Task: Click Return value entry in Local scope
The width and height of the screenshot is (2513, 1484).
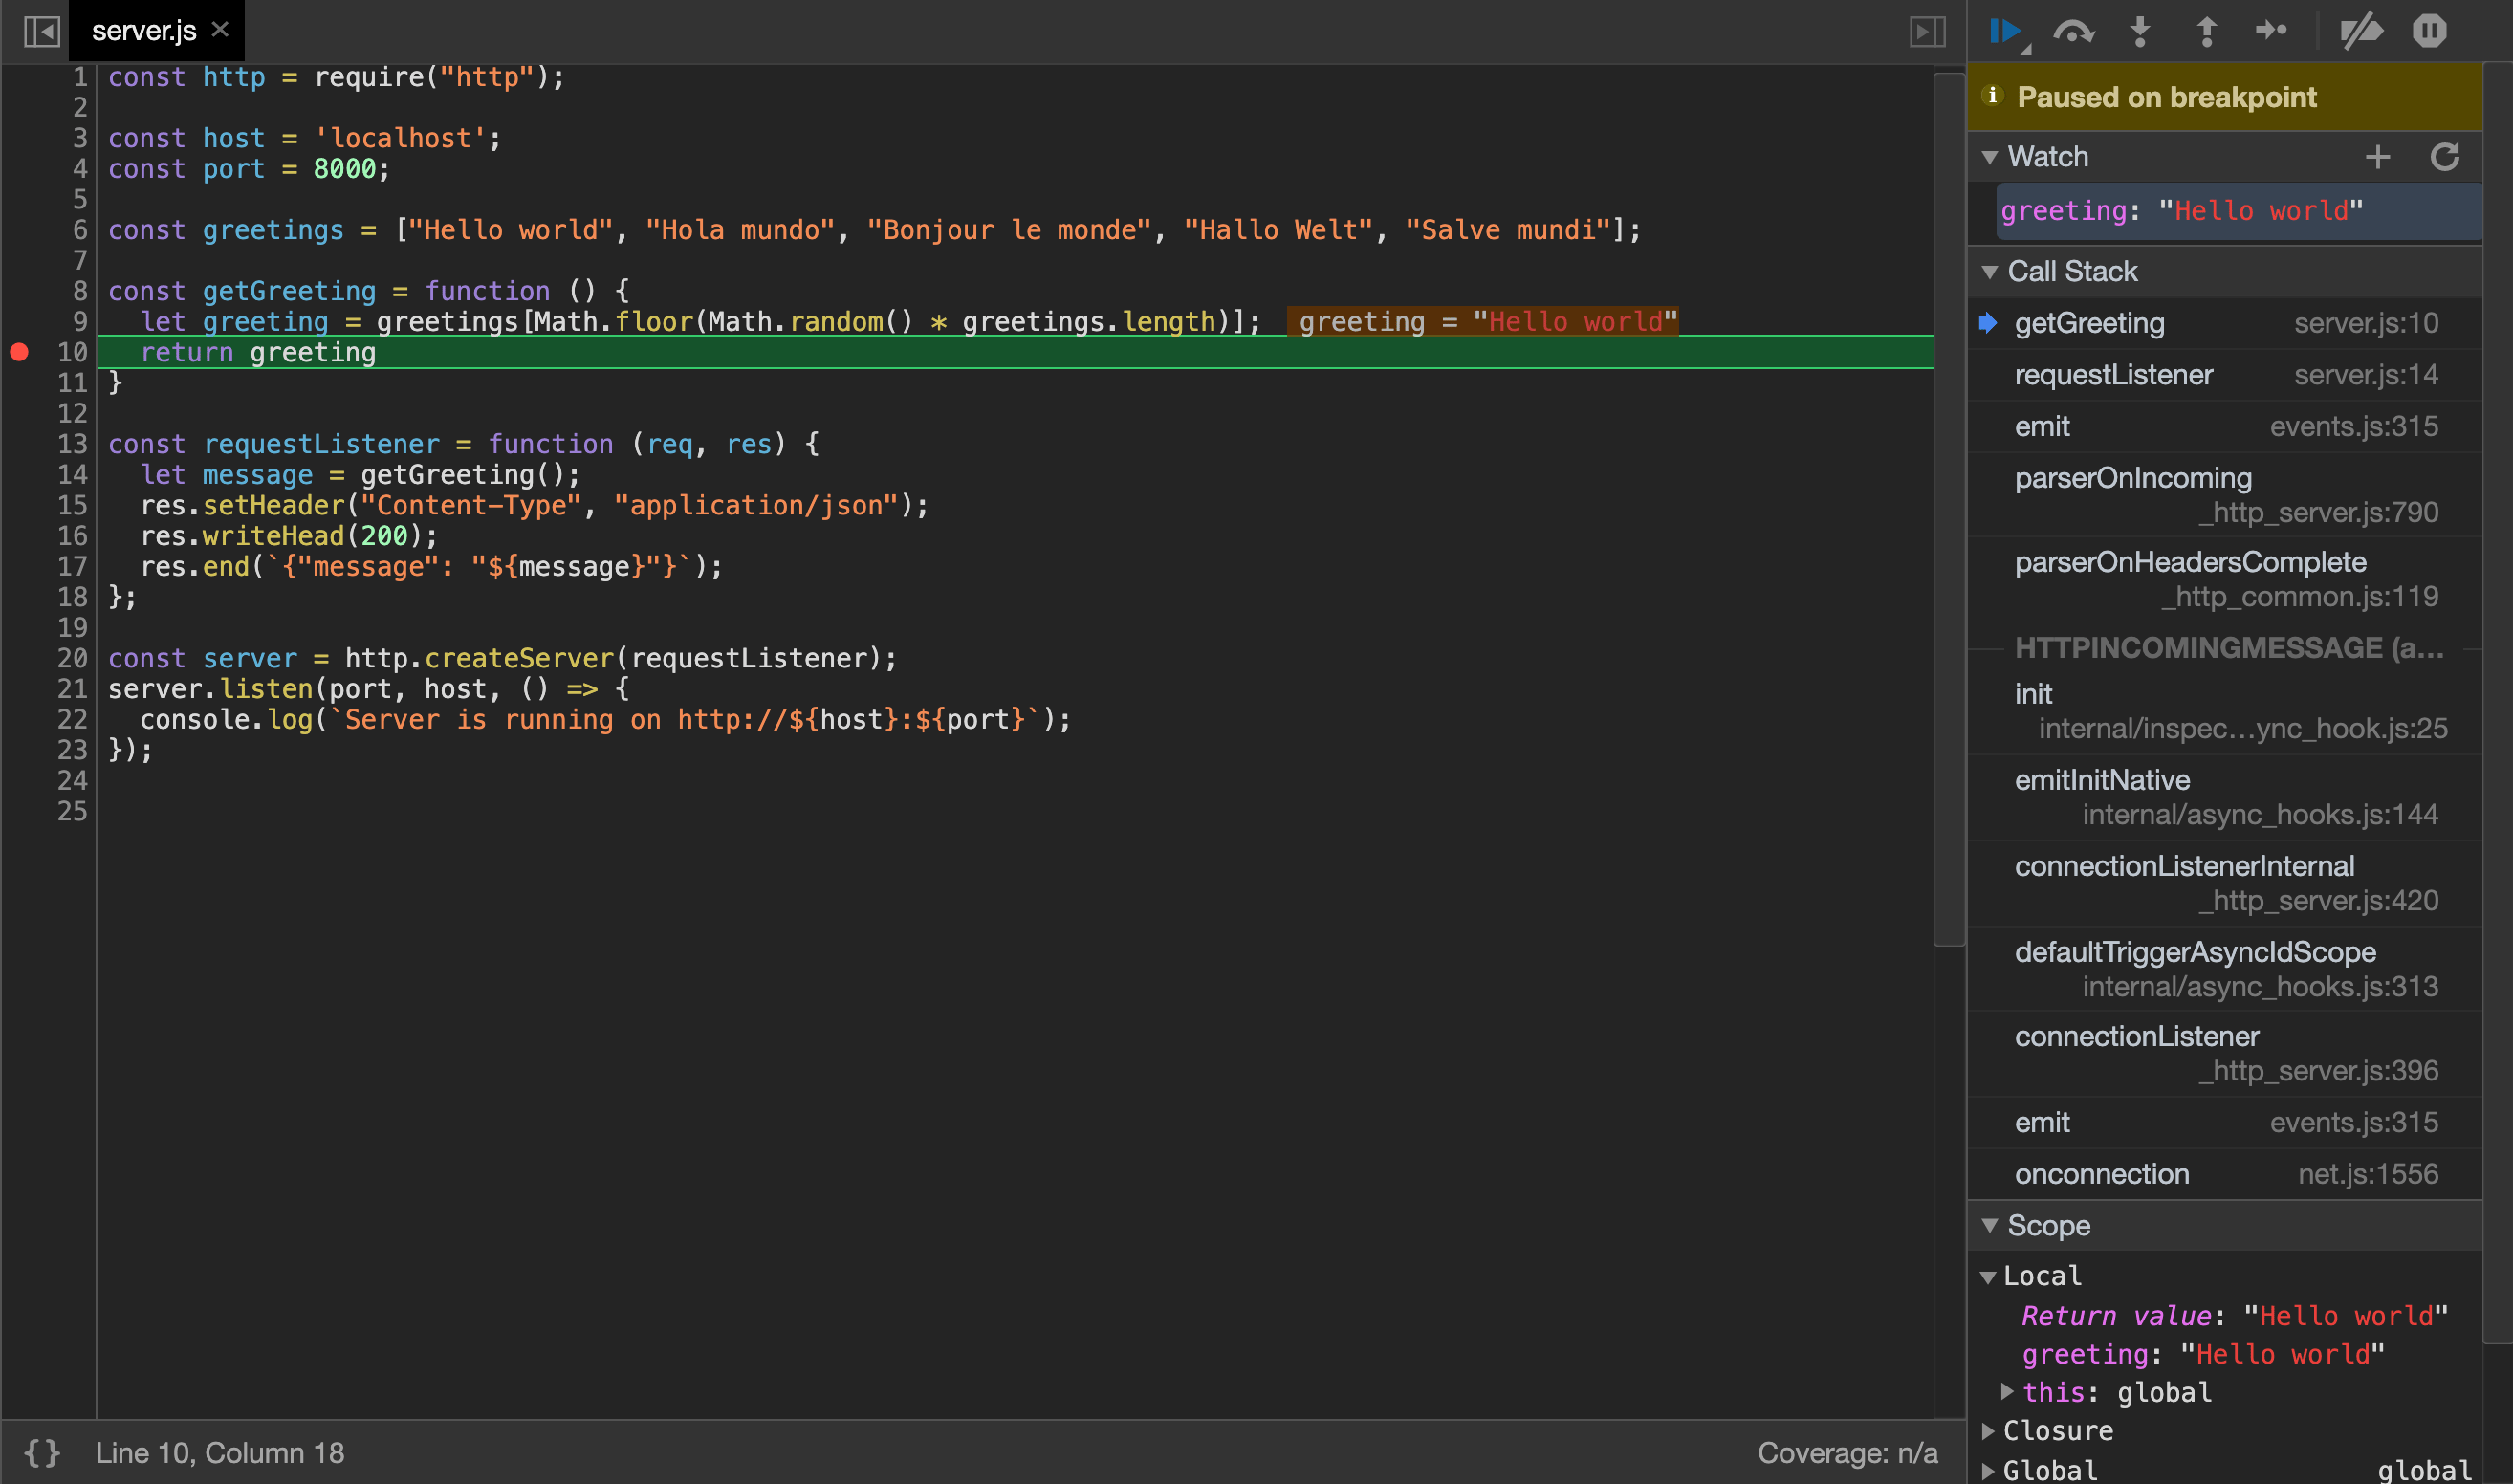Action: click(x=2234, y=1316)
